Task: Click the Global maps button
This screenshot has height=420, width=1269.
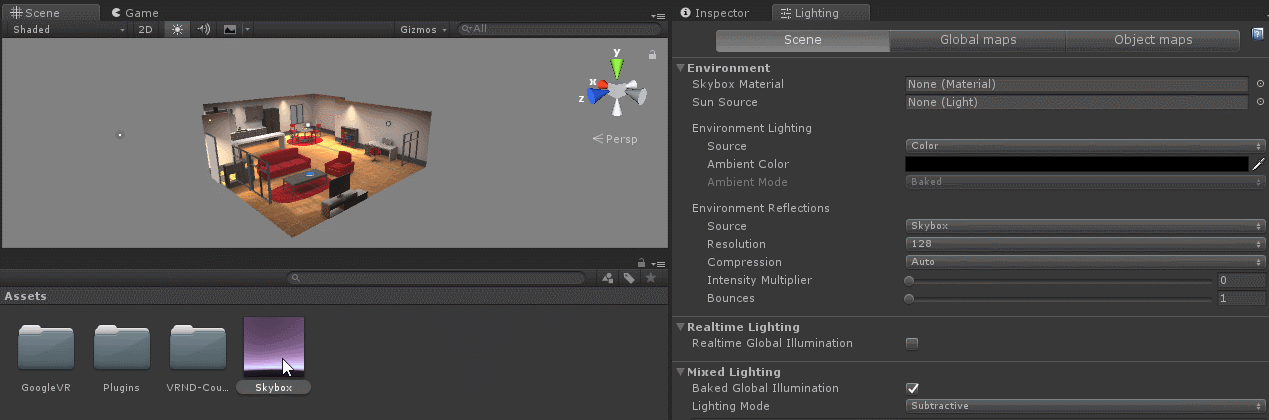Action: 977,40
